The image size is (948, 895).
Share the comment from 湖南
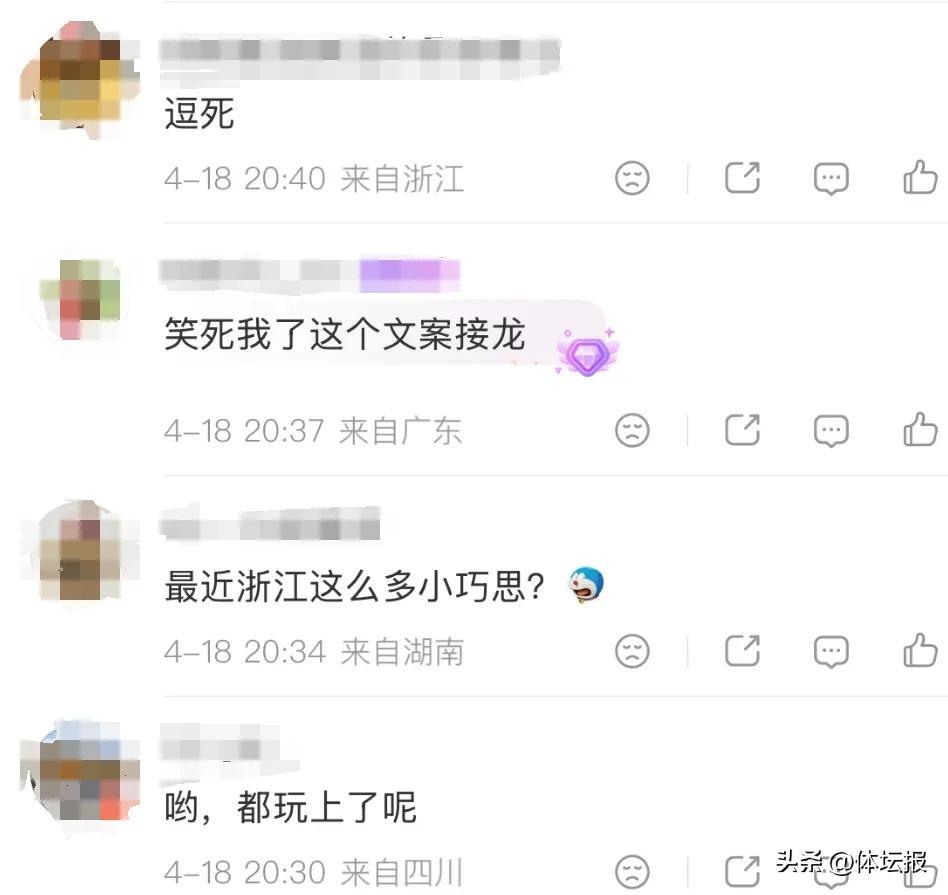pos(742,651)
